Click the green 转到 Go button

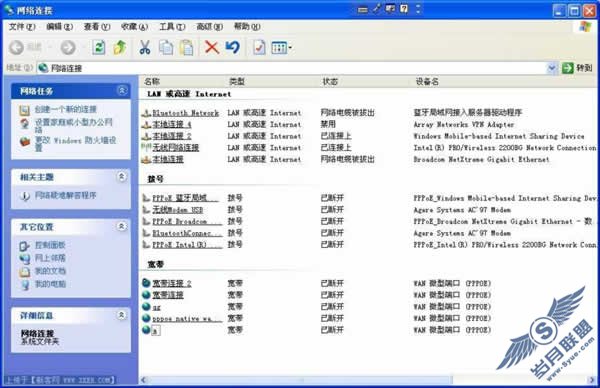[x=577, y=68]
